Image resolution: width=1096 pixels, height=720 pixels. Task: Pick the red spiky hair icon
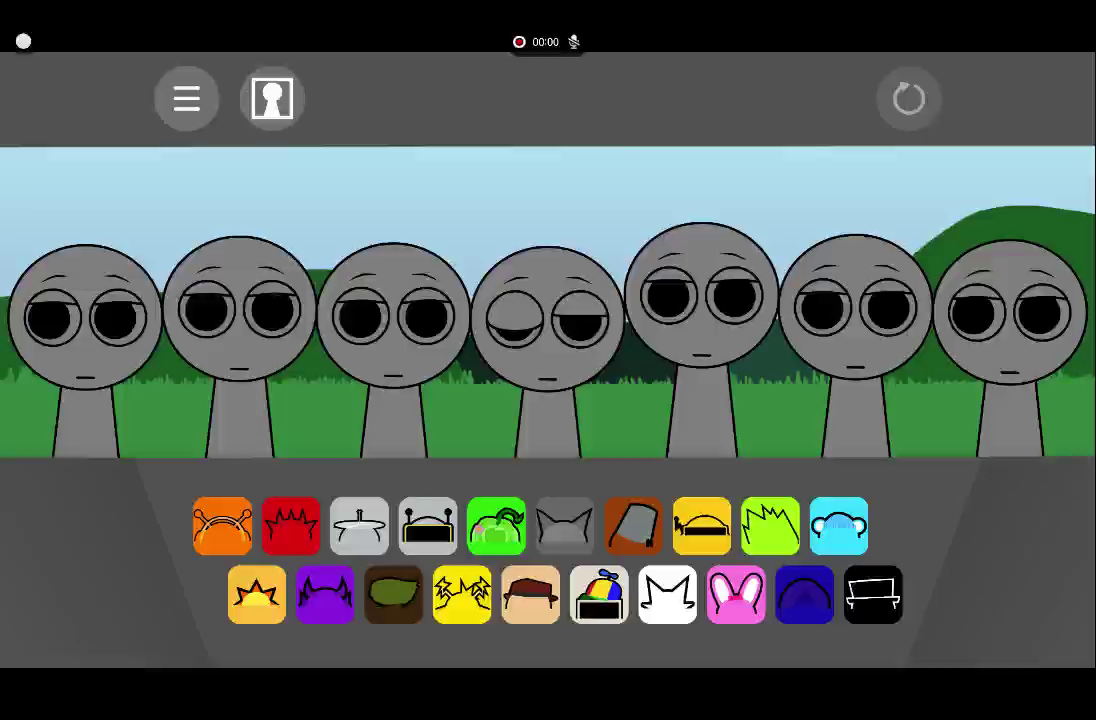click(x=291, y=526)
